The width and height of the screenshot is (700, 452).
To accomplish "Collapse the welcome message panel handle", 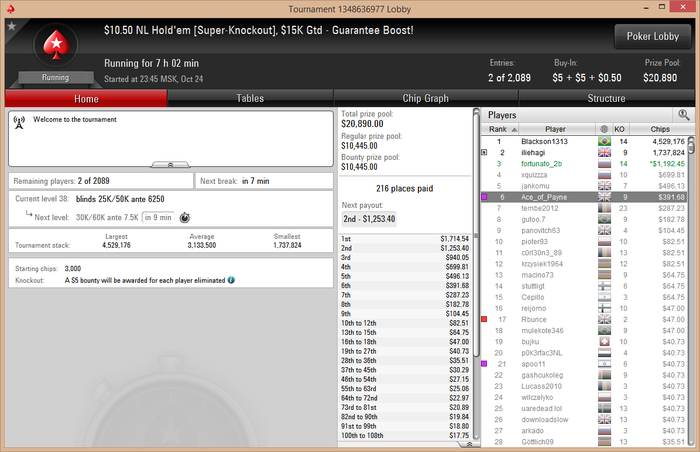I will pos(170,165).
